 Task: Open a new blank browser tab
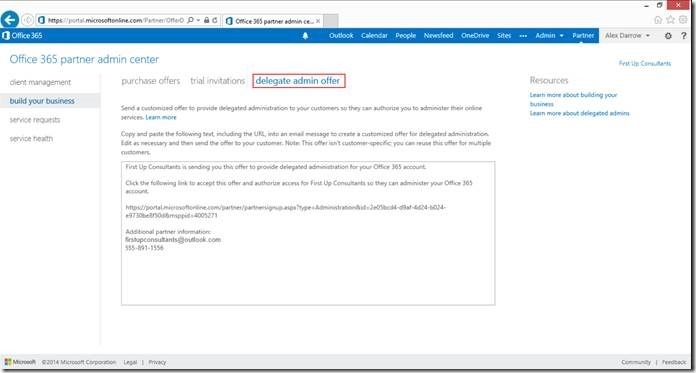click(x=331, y=21)
